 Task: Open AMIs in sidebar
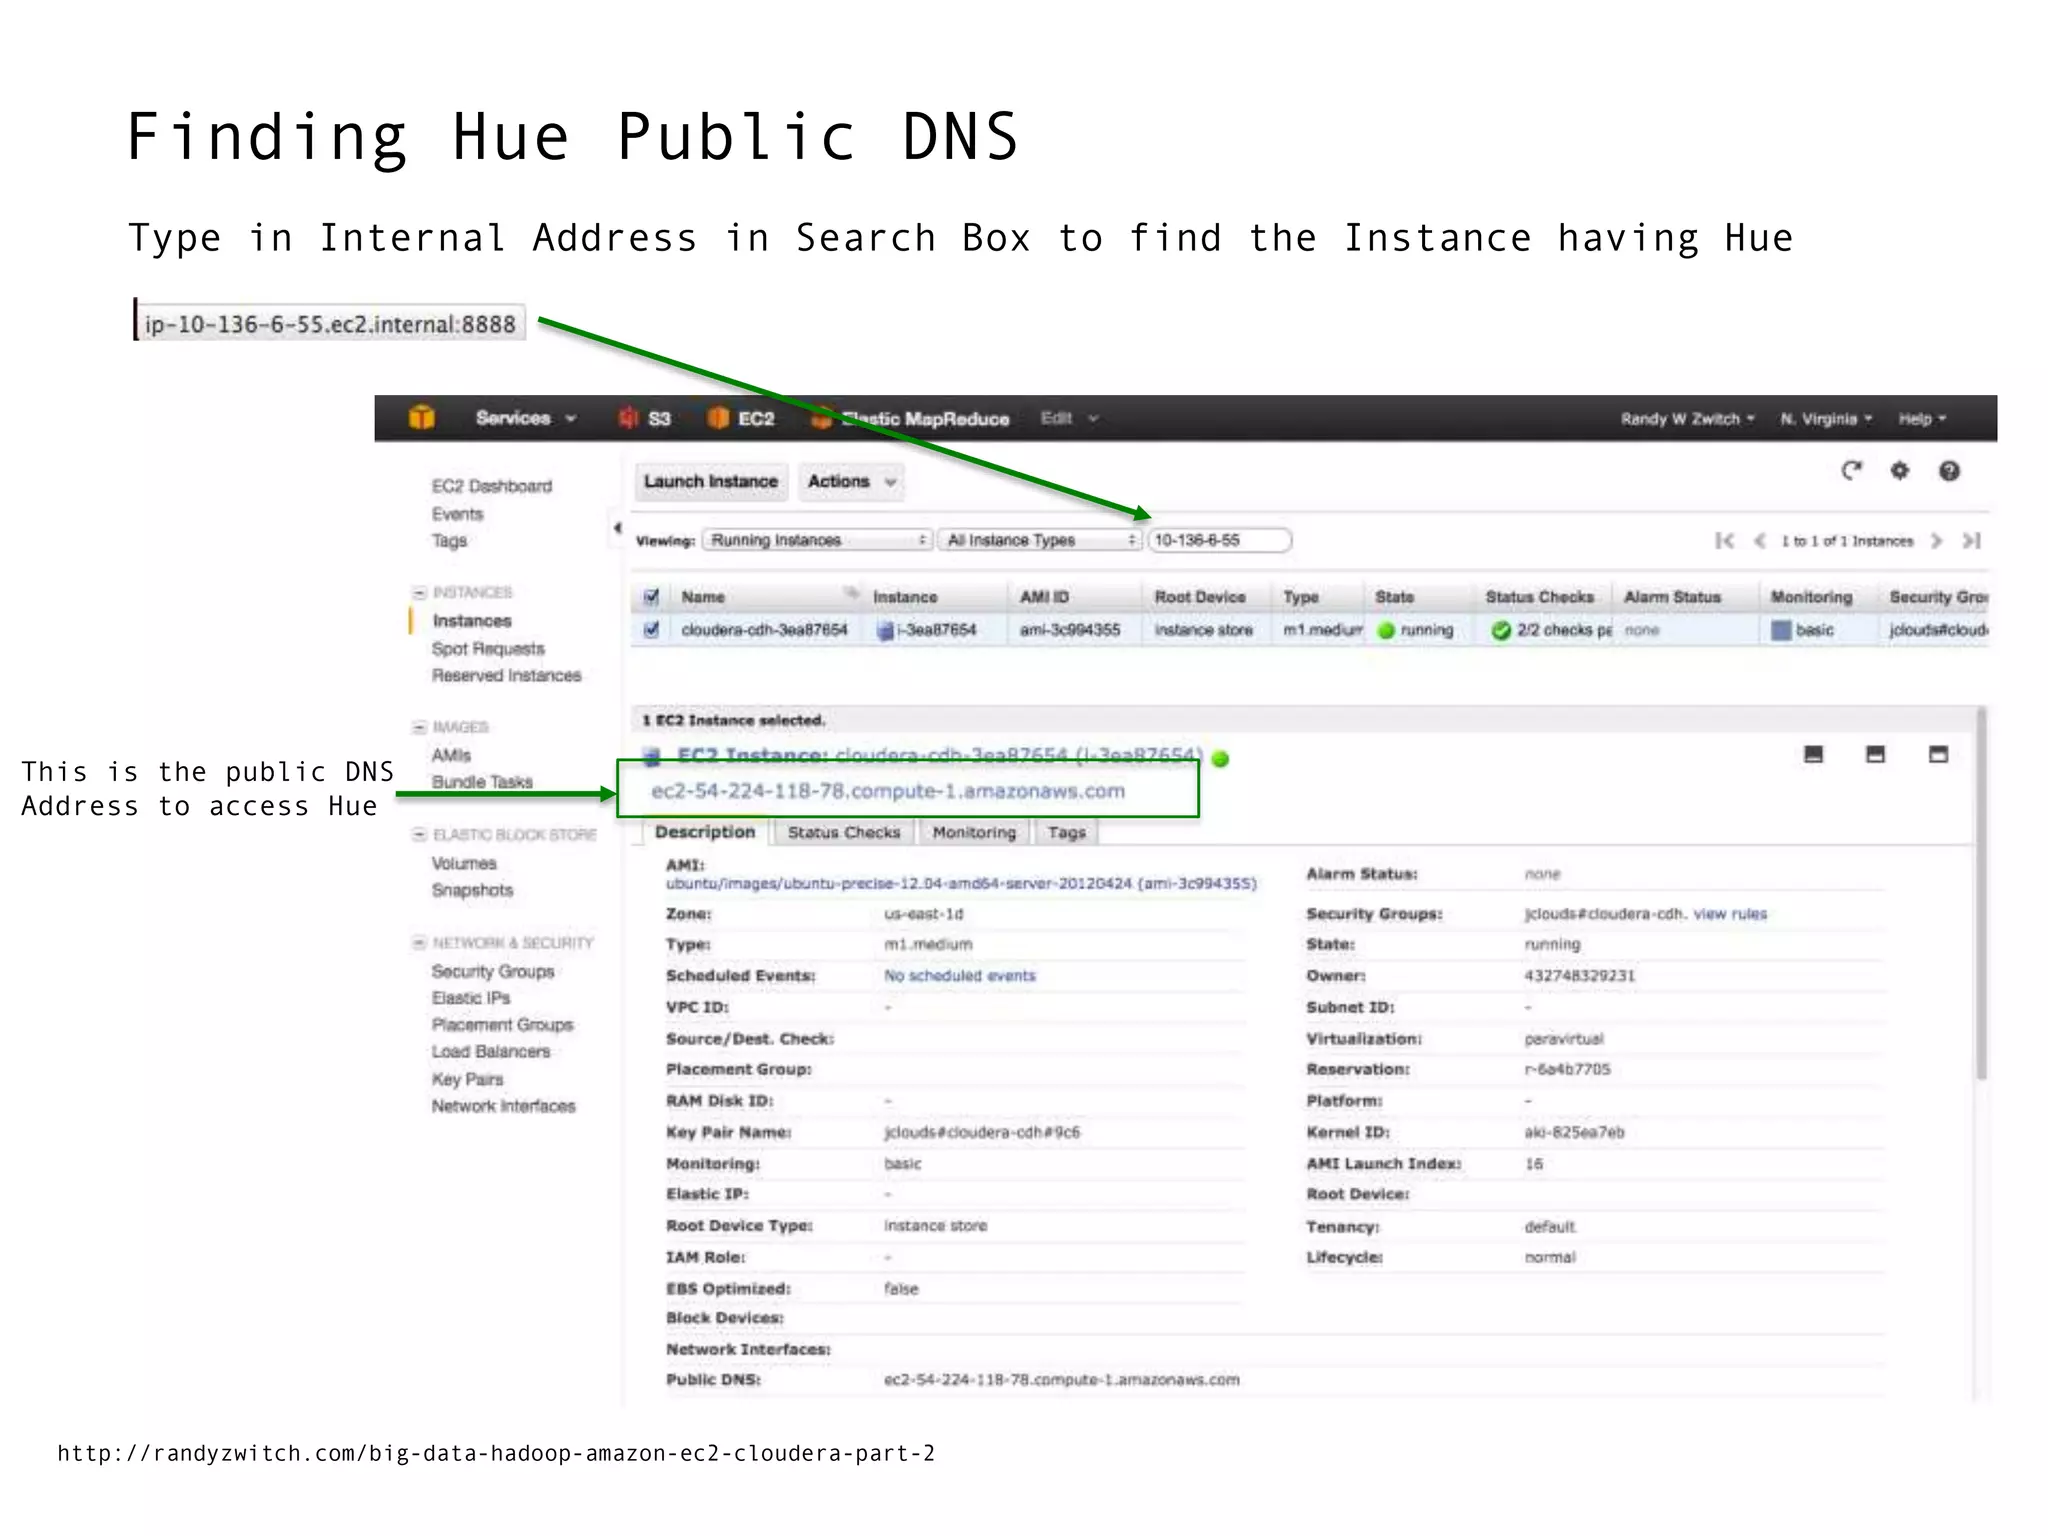pos(451,755)
